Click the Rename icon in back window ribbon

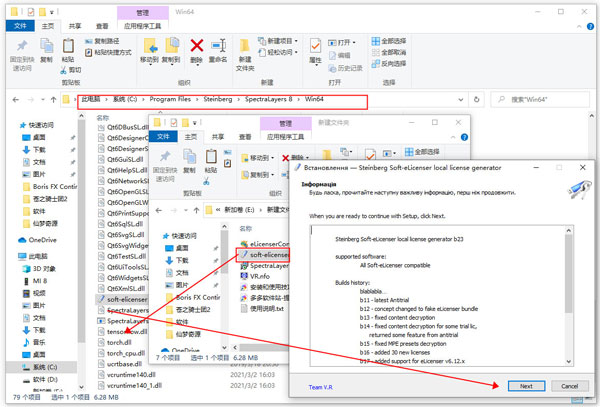tap(218, 46)
